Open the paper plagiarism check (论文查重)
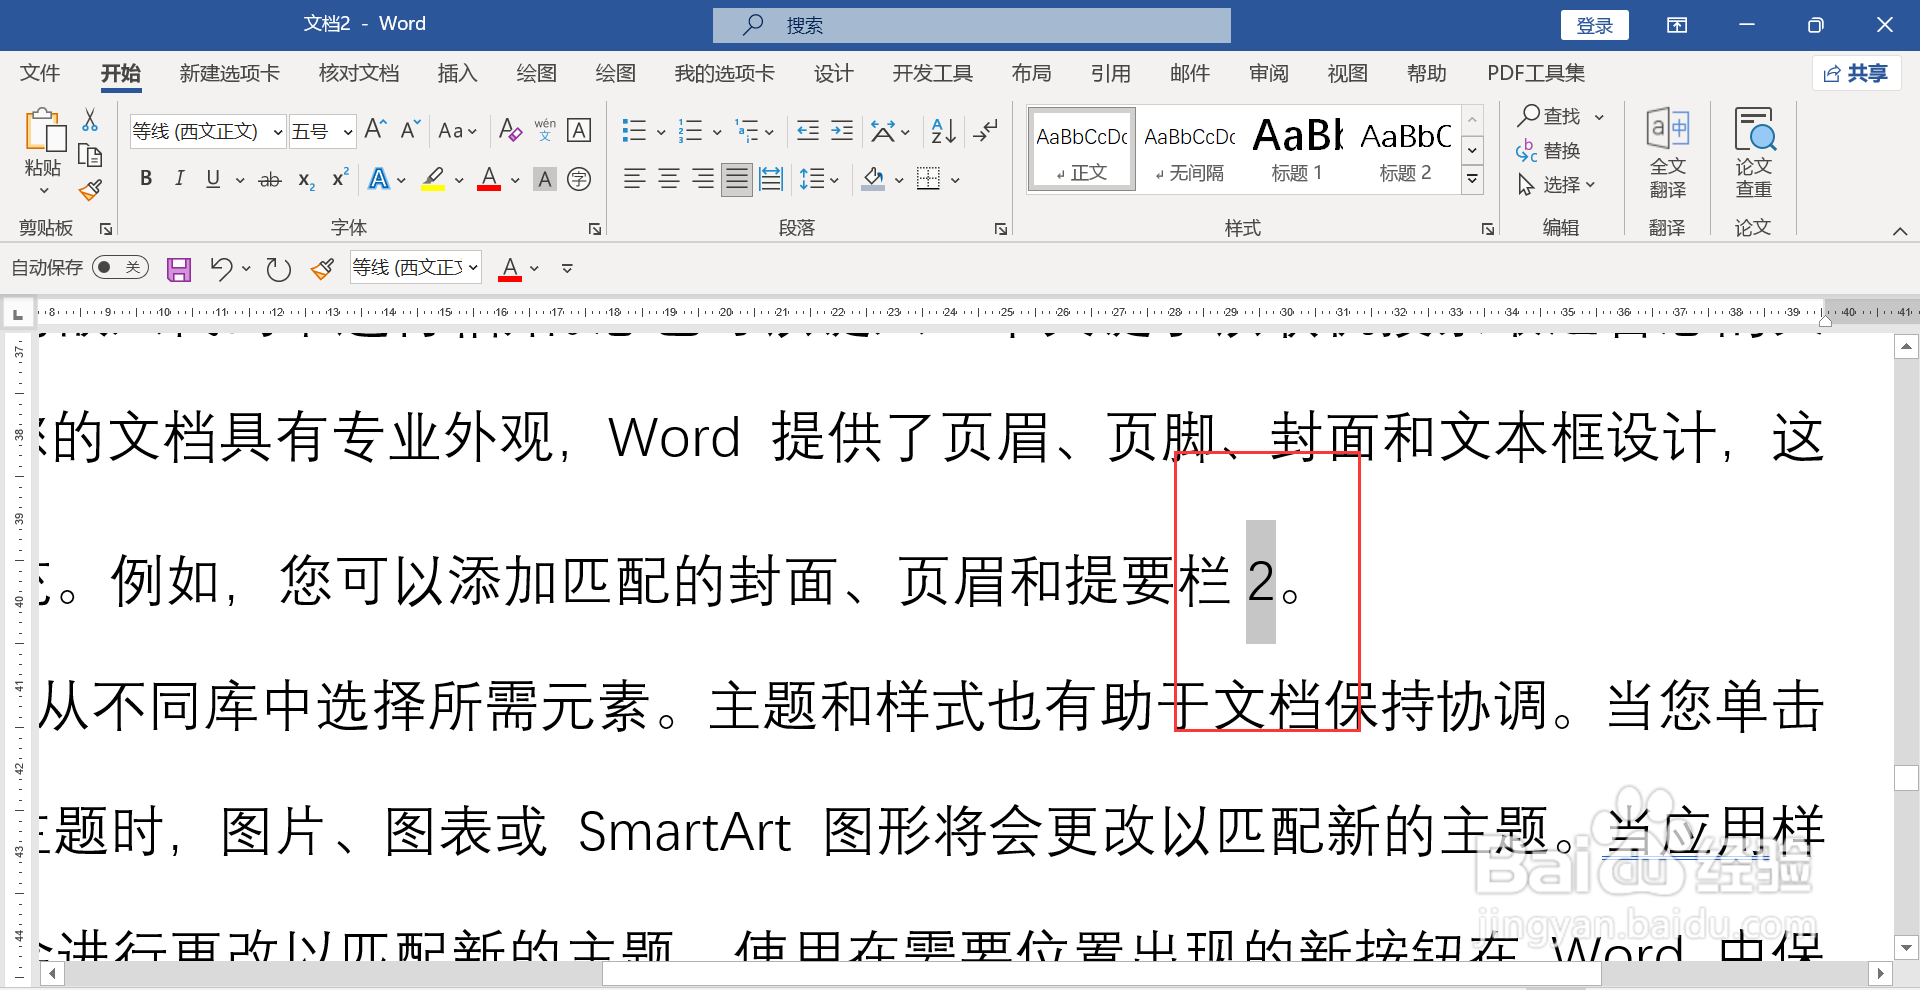Image resolution: width=1920 pixels, height=990 pixels. pos(1753,153)
